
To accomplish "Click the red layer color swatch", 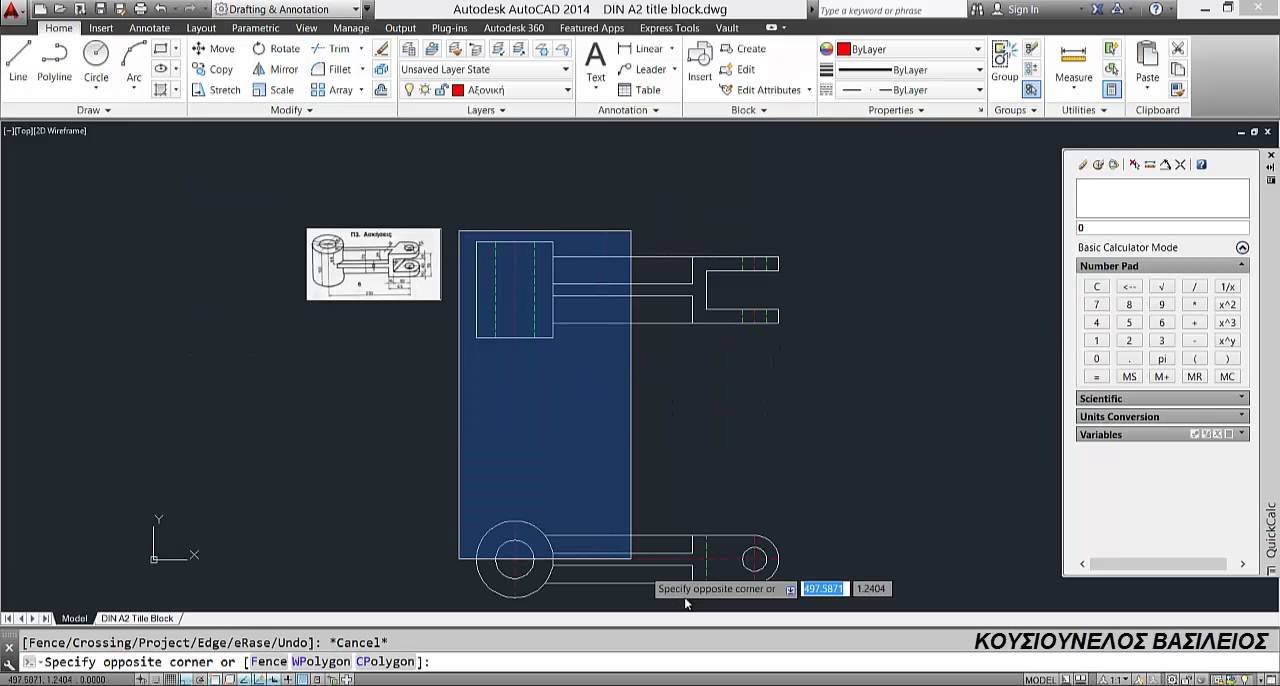I will coord(458,90).
